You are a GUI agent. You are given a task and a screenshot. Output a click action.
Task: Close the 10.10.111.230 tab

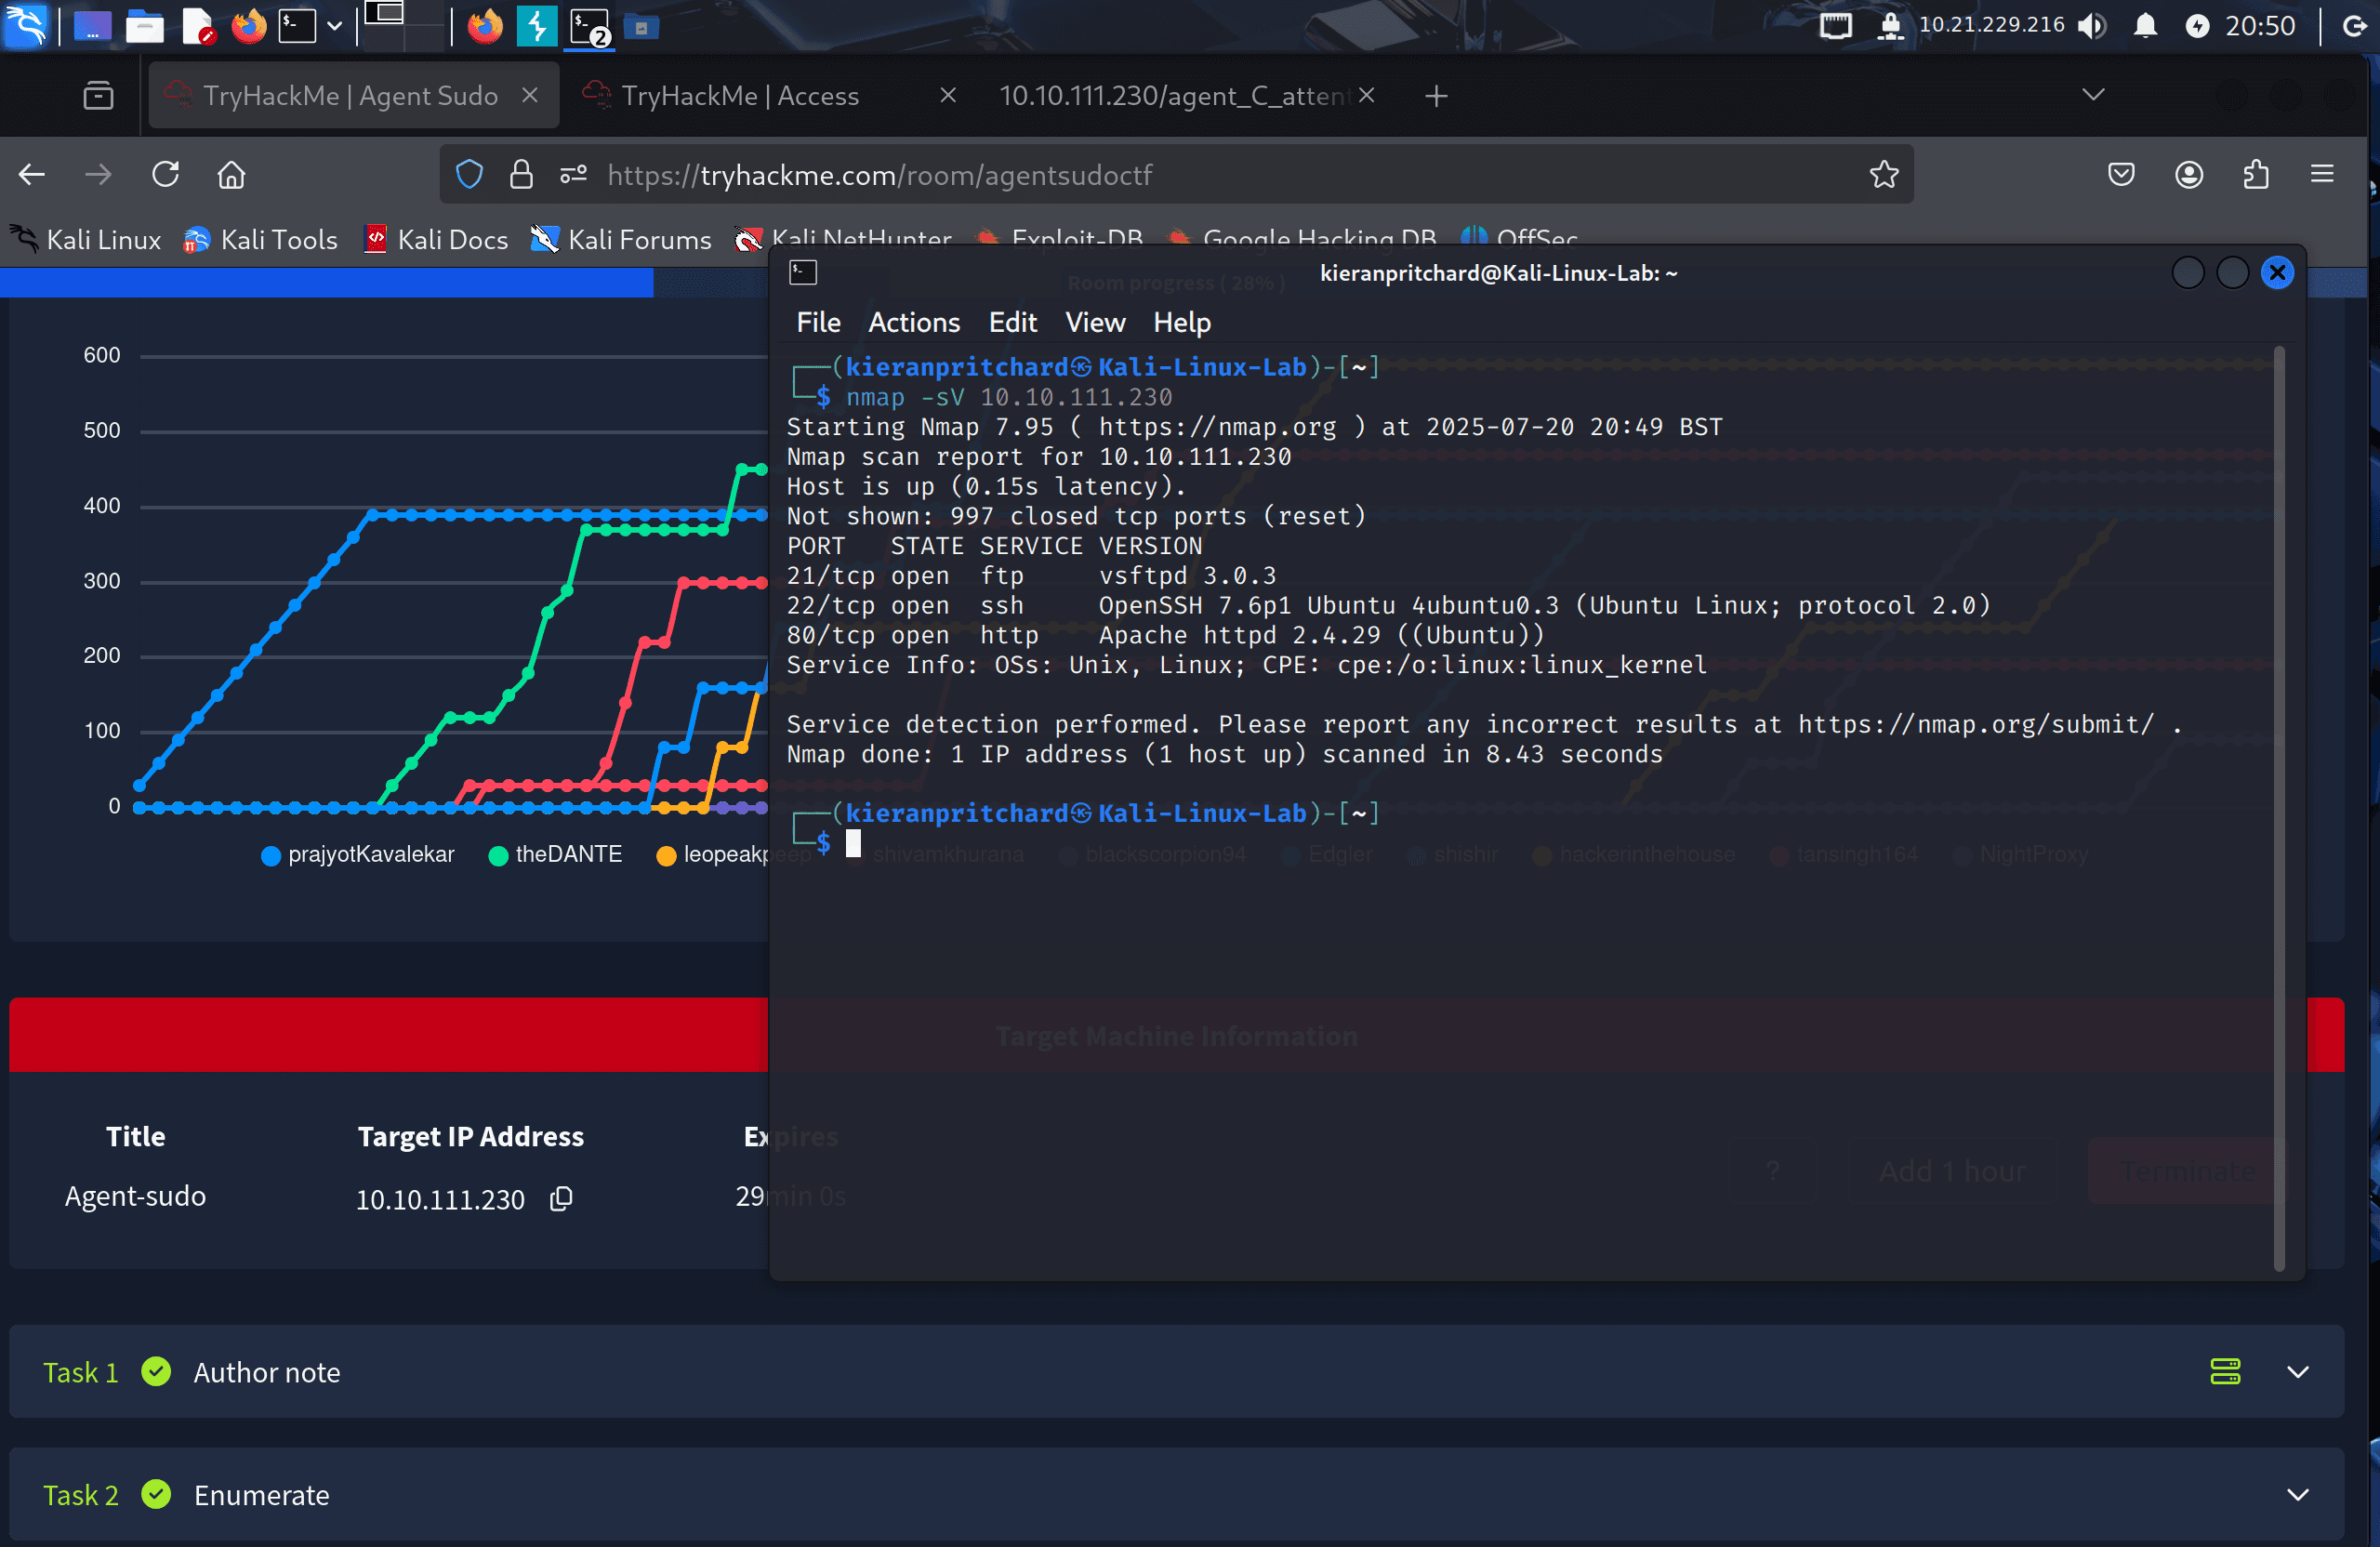(1366, 95)
